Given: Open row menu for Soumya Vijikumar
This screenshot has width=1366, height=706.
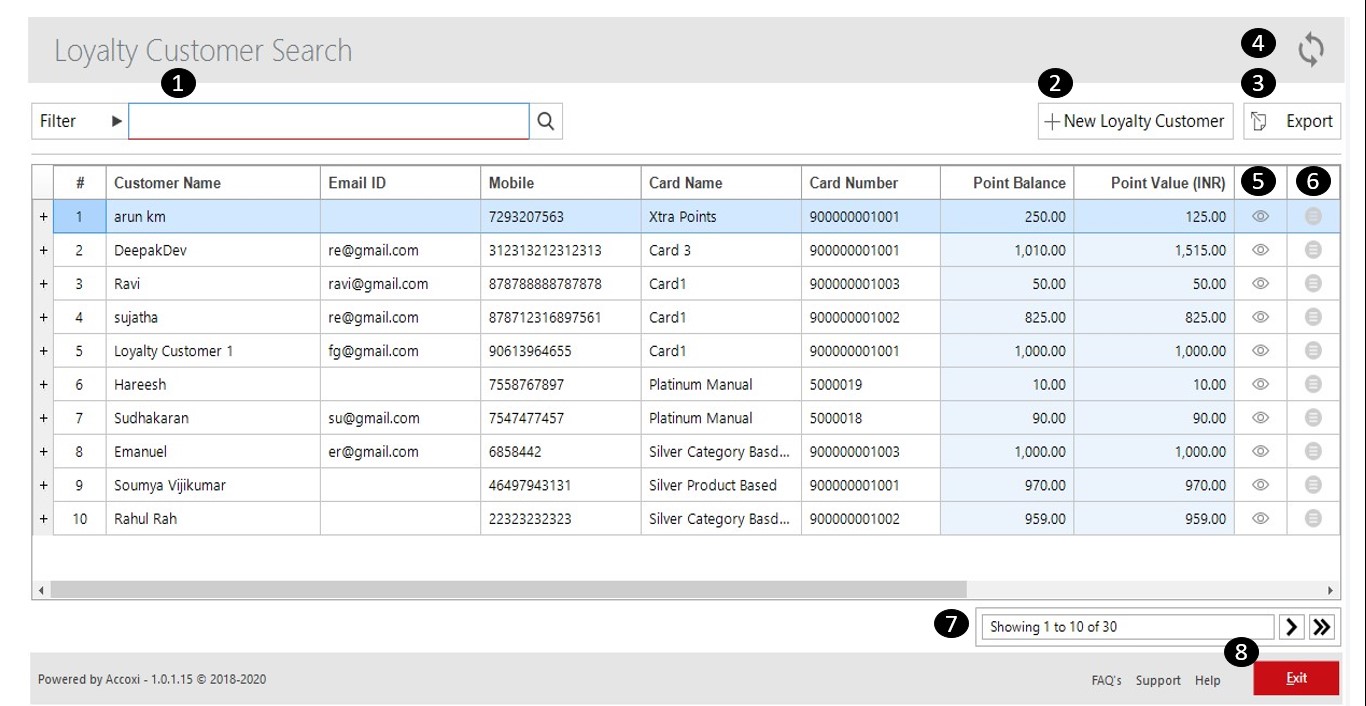Looking at the screenshot, I should (1313, 485).
